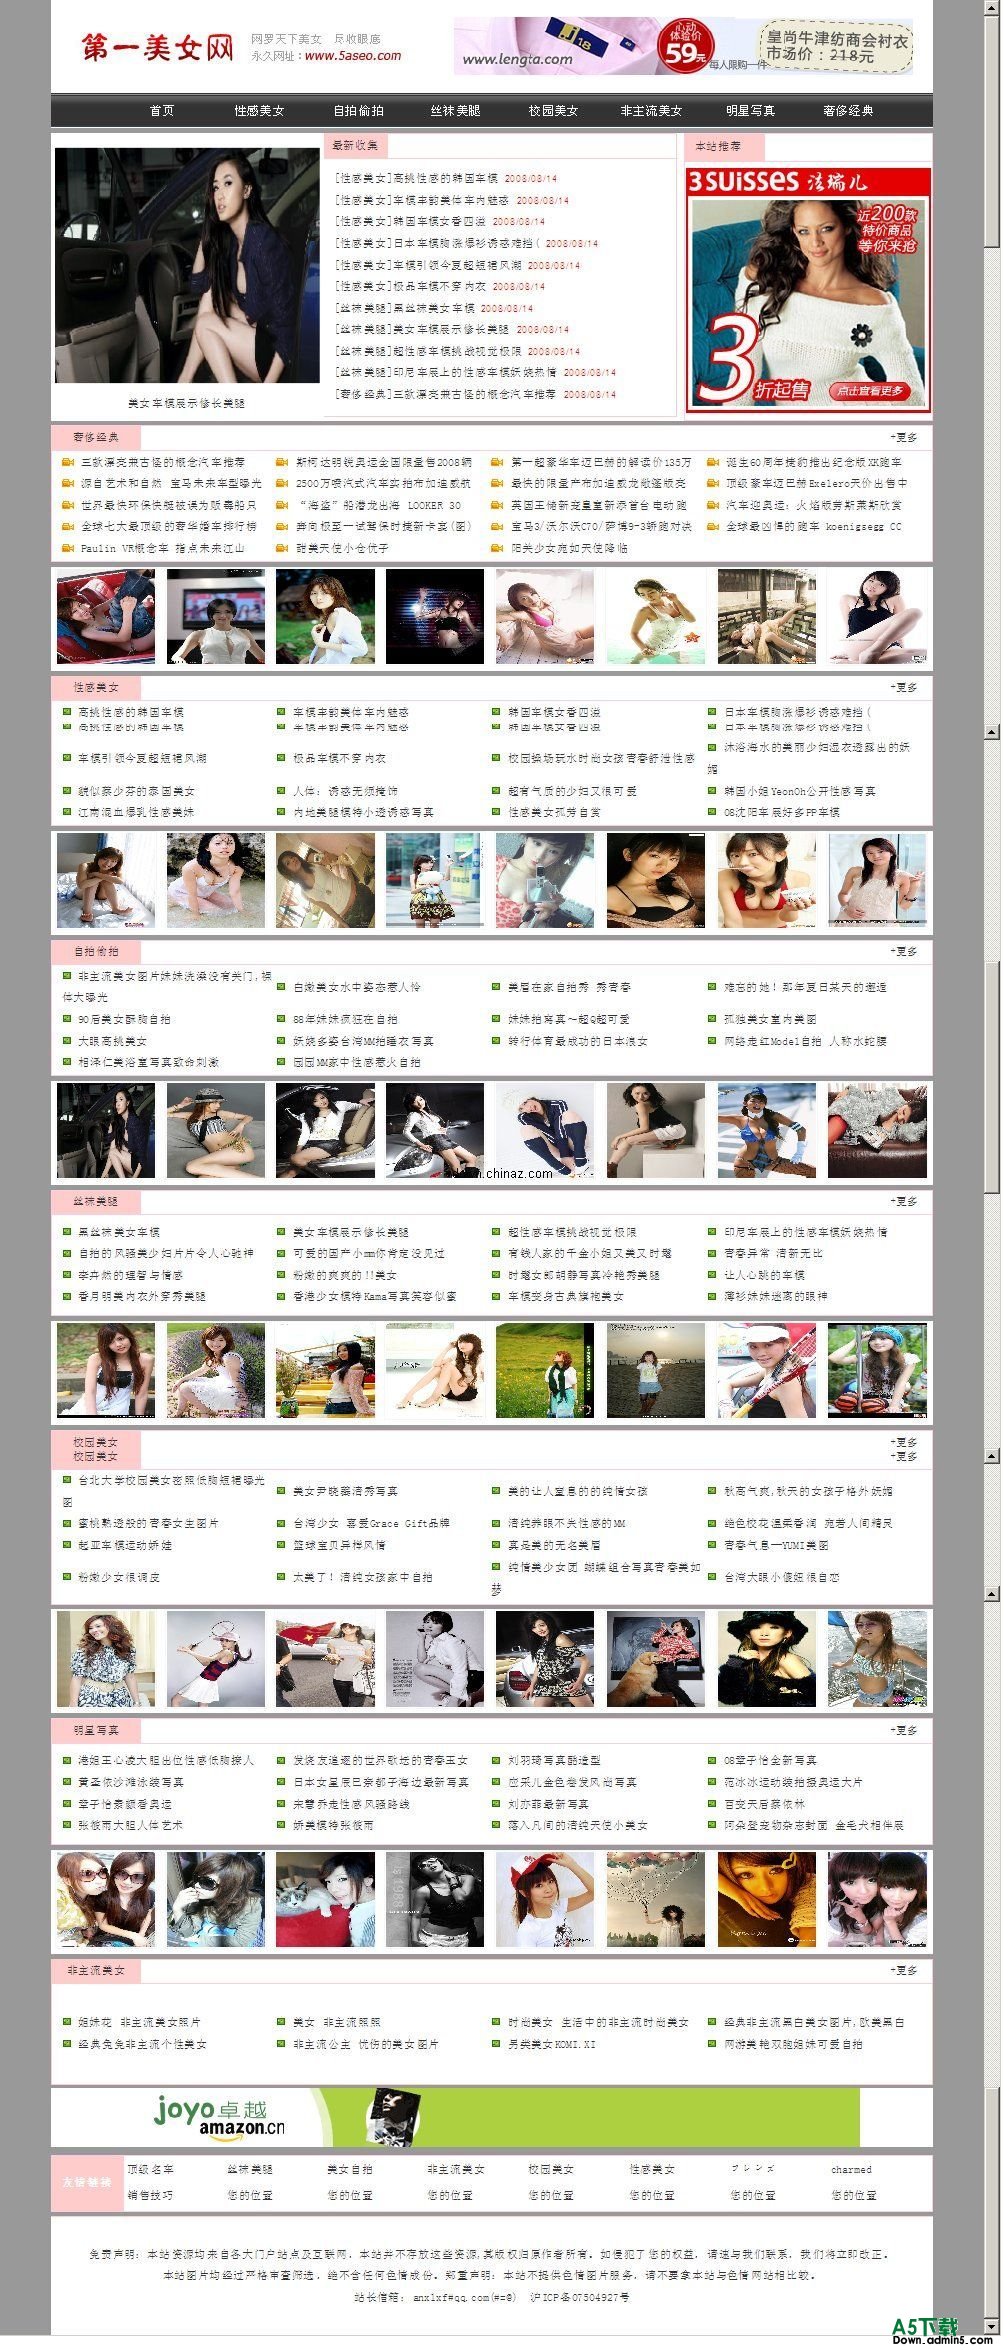The width and height of the screenshot is (1004, 2350).
Task: Click +更多 in the 自拍偷拍 section
Action: point(903,952)
